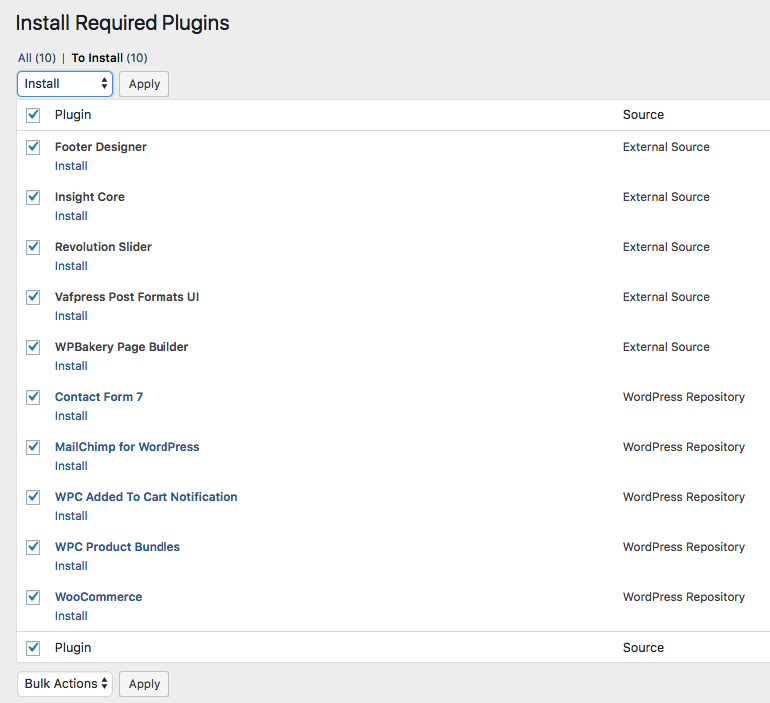The image size is (770, 703).
Task: Click Install under WPBakery Page Builder
Action: click(x=71, y=366)
